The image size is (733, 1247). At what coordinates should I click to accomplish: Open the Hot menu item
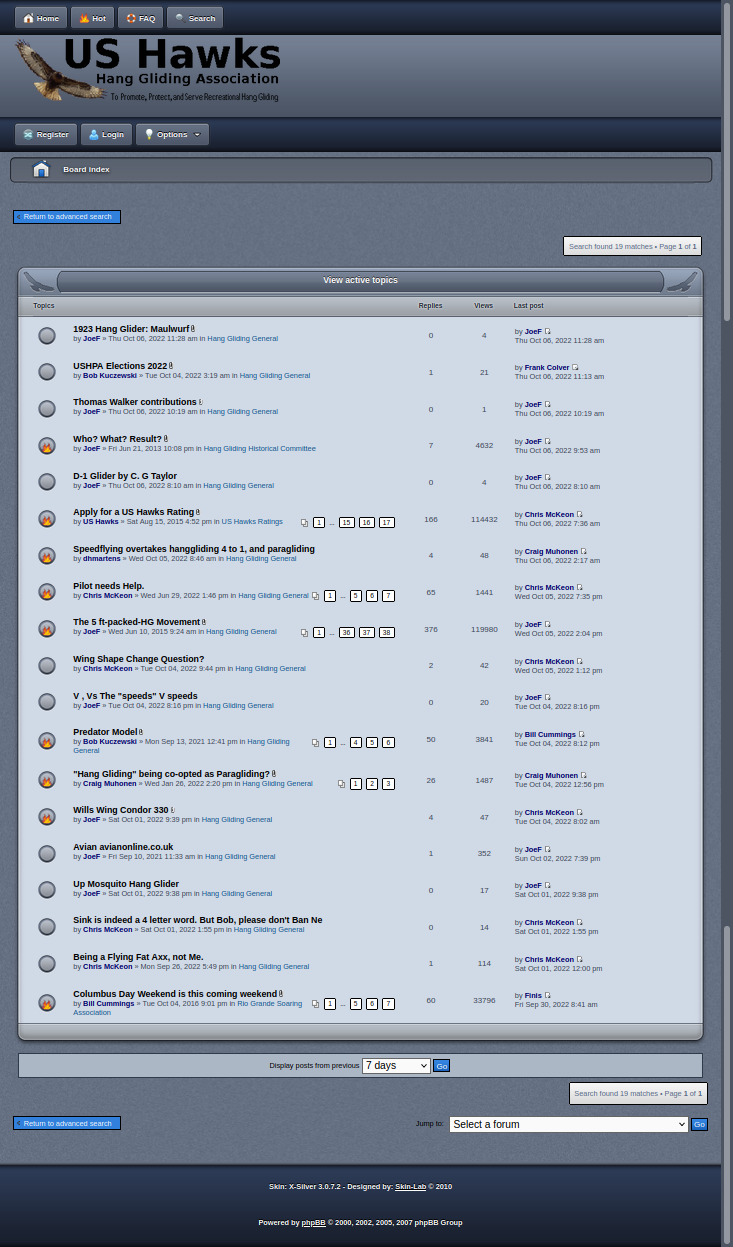[x=92, y=18]
